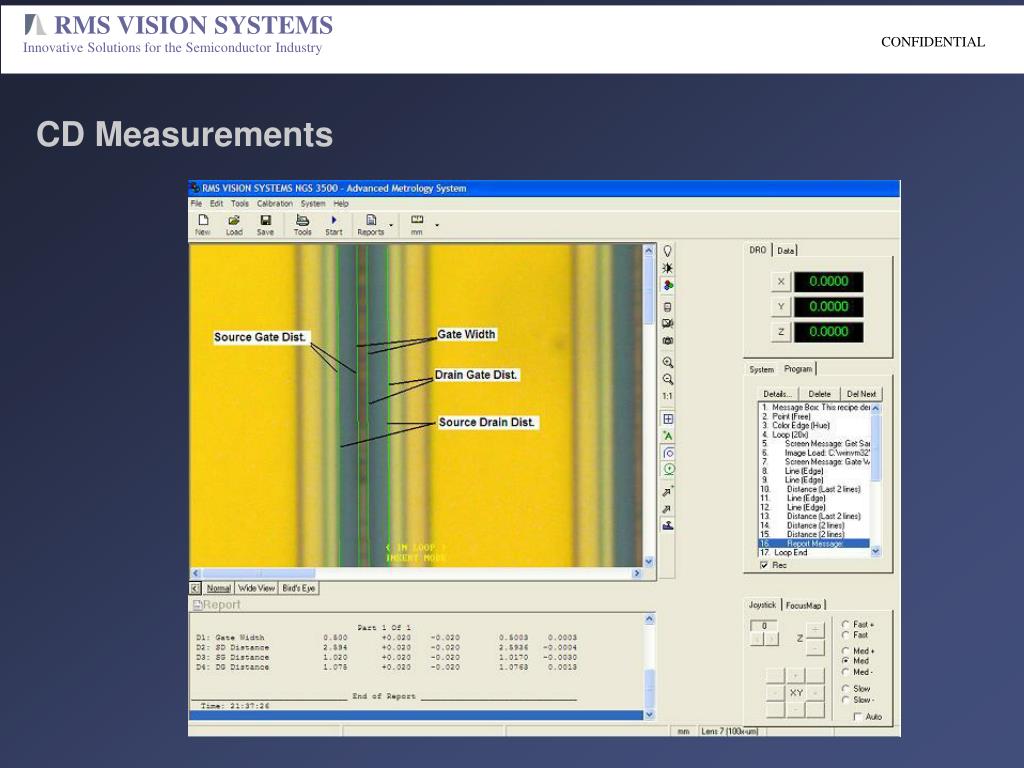This screenshot has height=768, width=1024.
Task: Select program step 16 Report Message
Action: [x=814, y=543]
